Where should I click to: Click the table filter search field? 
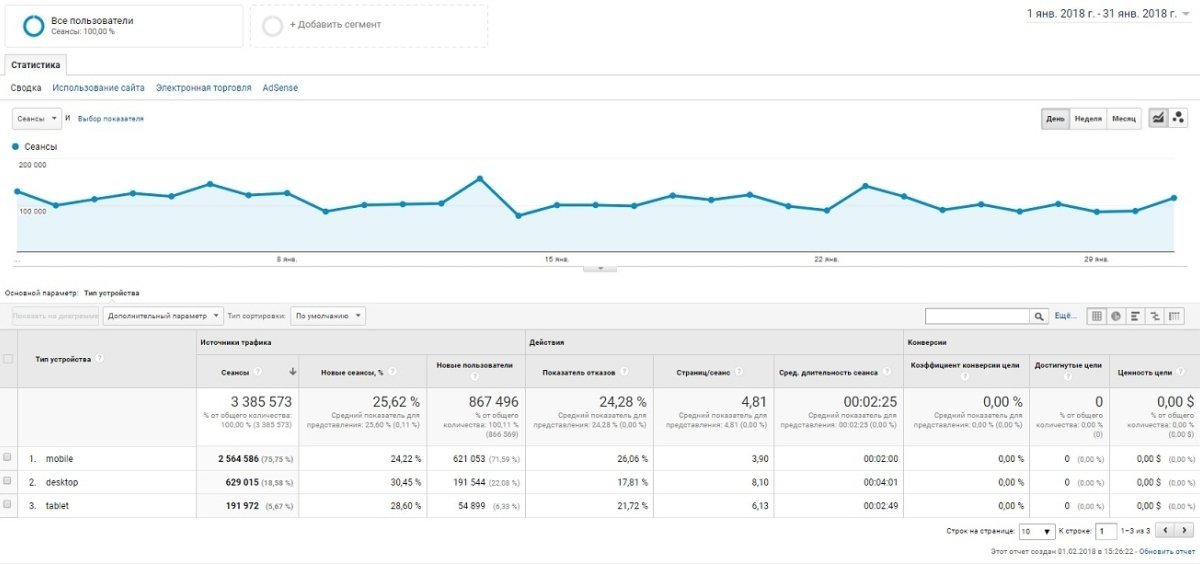pyautogui.click(x=978, y=316)
